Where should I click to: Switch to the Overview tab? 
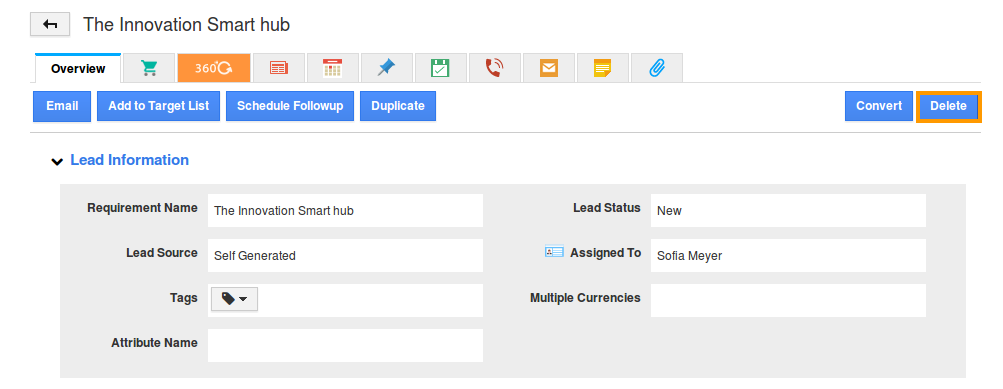pos(78,68)
